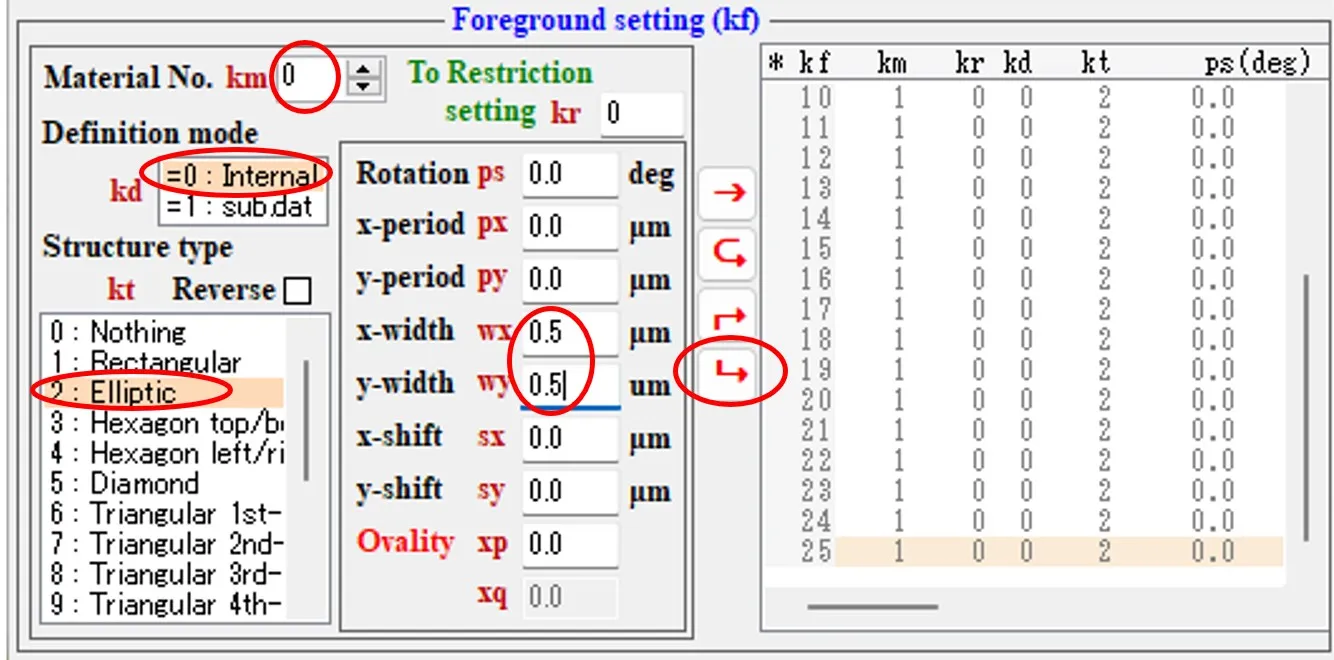Click the Material No. km input field

coord(311,76)
